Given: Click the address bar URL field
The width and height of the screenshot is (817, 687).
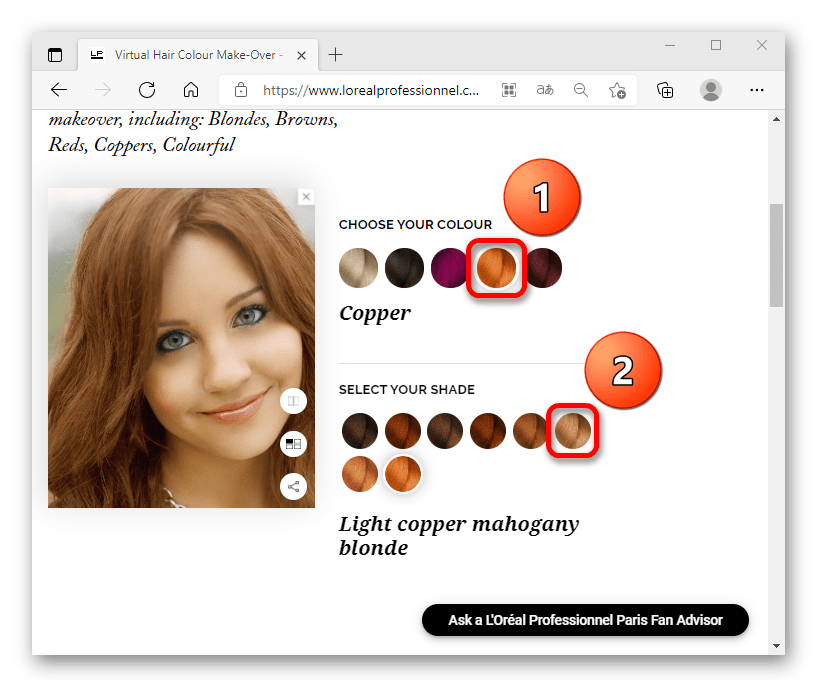Looking at the screenshot, I should point(370,90).
